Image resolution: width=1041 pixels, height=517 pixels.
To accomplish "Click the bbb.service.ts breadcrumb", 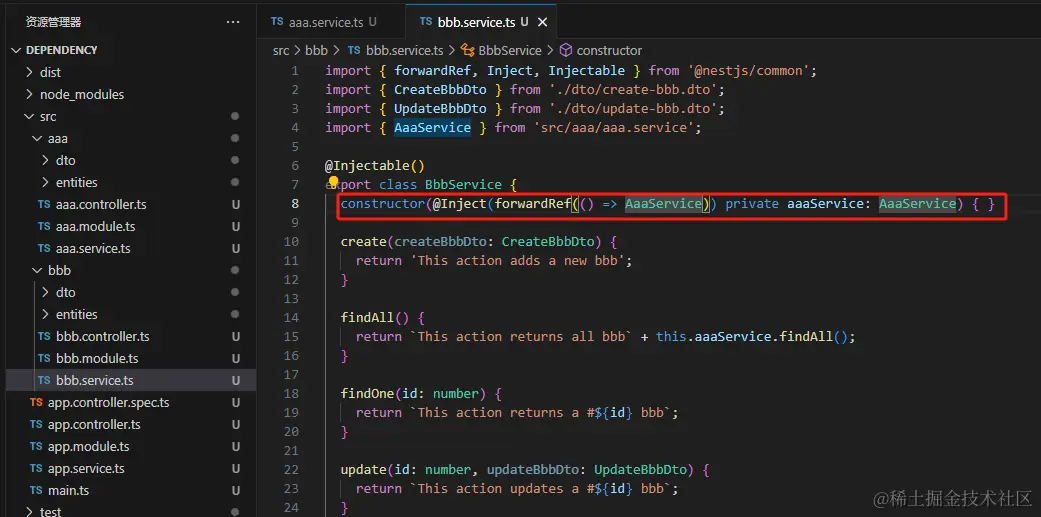I will 404,50.
